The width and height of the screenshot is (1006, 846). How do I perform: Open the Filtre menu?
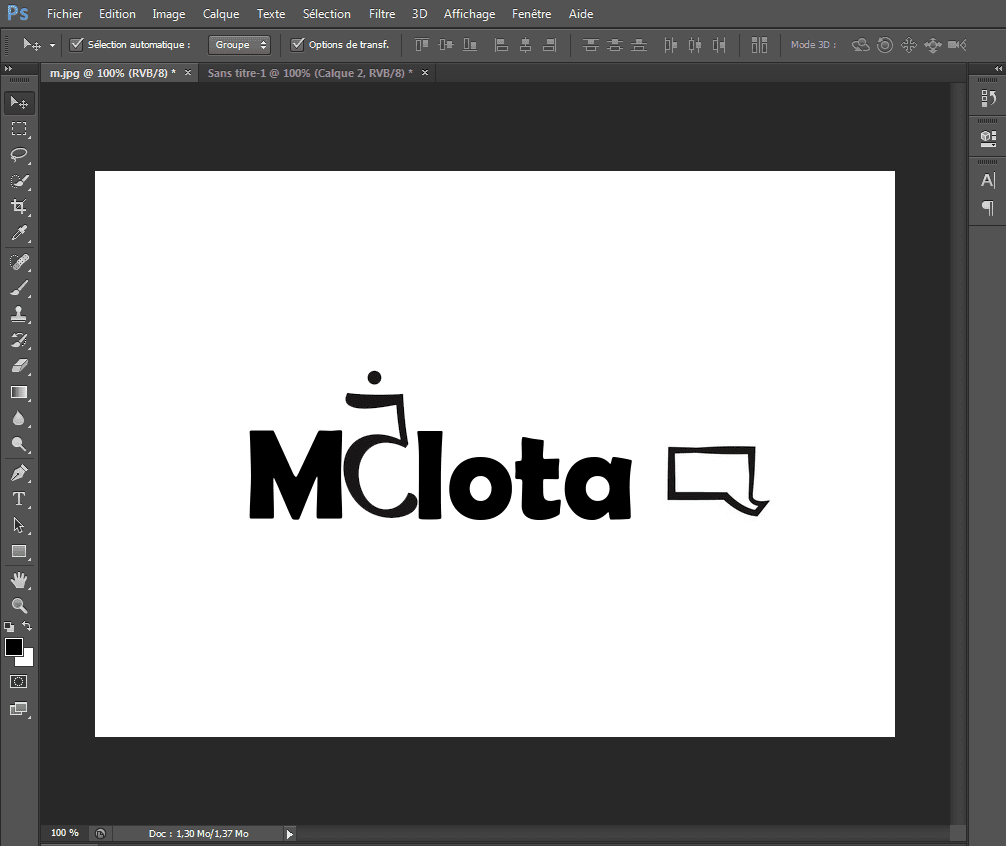[x=381, y=14]
